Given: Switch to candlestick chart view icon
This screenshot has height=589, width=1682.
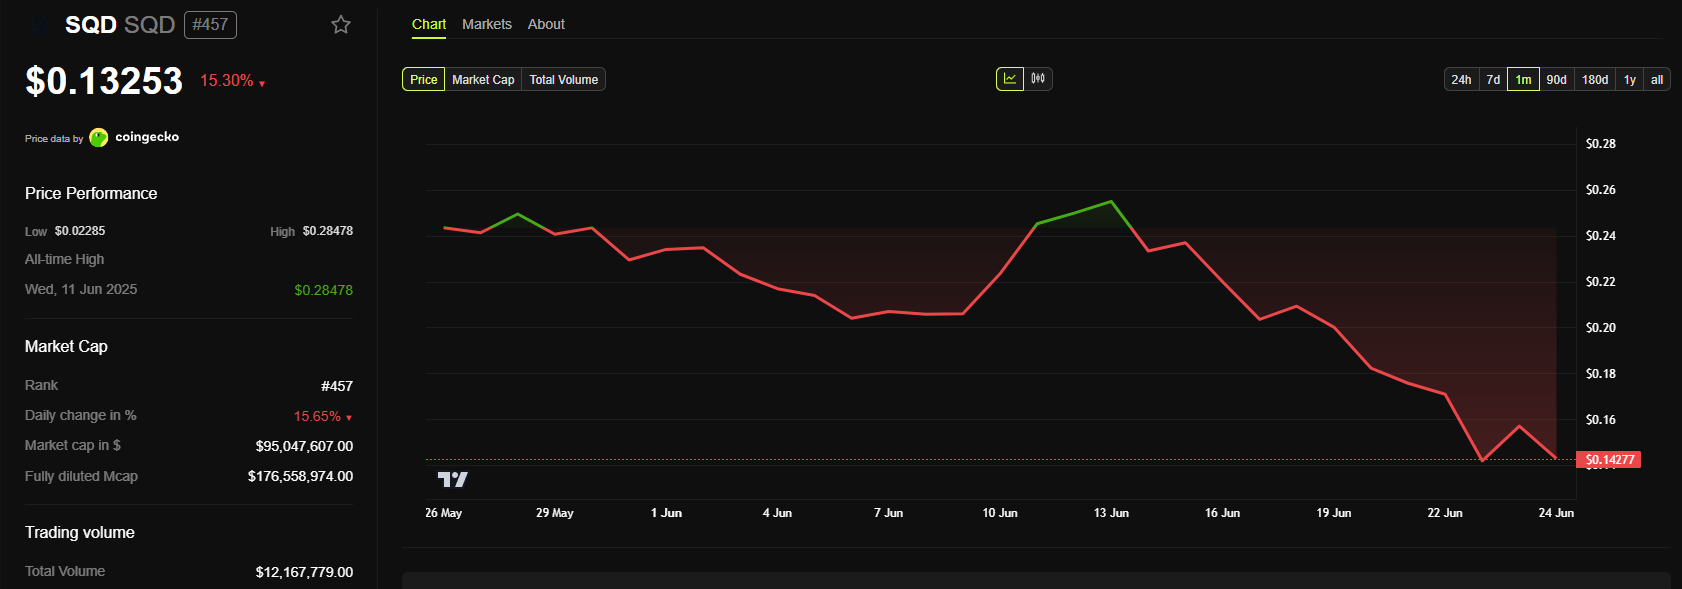Looking at the screenshot, I should [1038, 79].
